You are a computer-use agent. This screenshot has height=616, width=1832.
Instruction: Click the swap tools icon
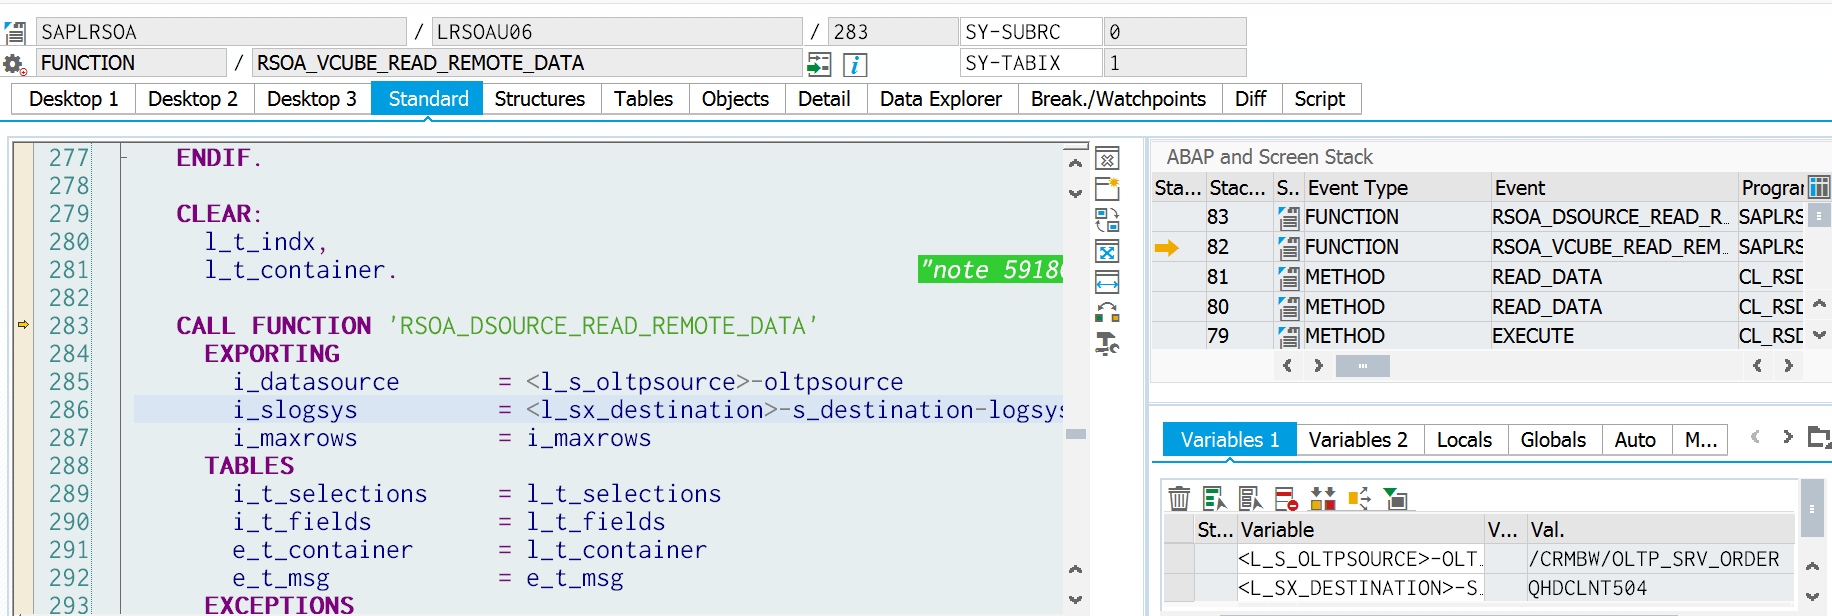pyautogui.click(x=1107, y=220)
